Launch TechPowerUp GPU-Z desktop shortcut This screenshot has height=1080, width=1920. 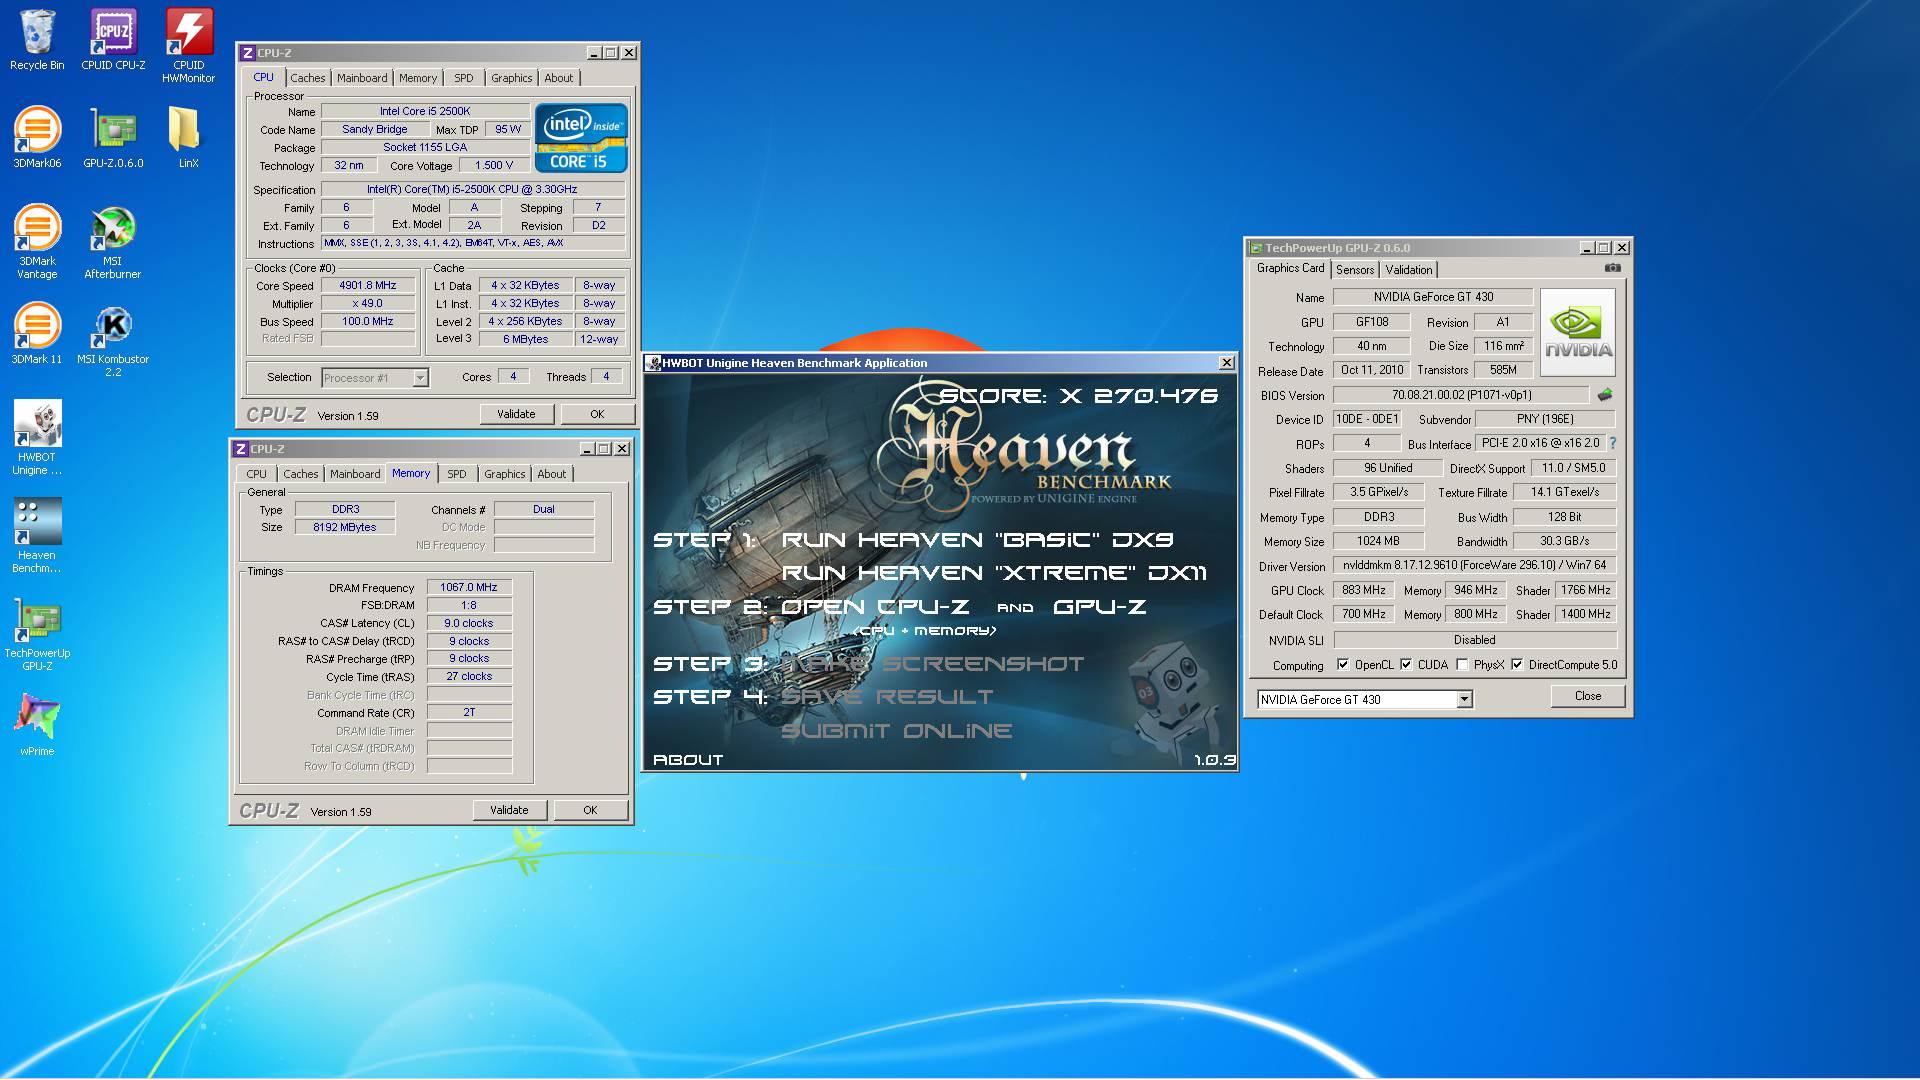[x=37, y=634]
